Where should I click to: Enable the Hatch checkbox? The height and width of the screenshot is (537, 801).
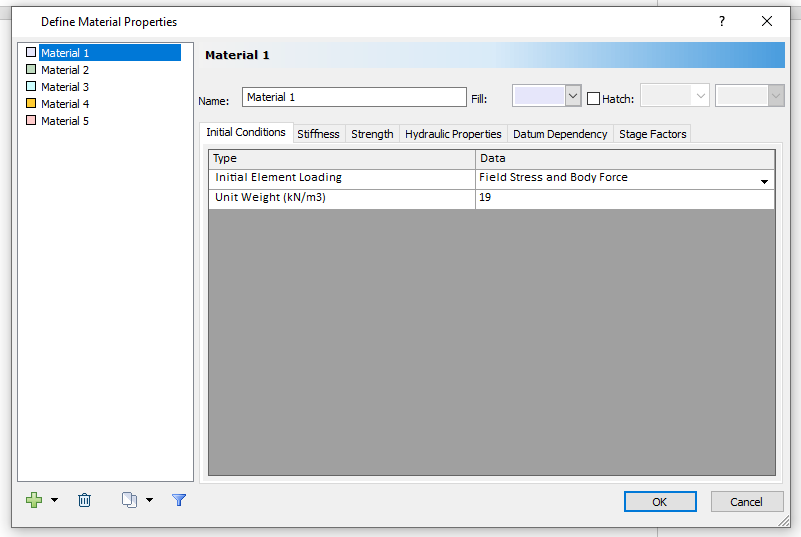(x=593, y=99)
